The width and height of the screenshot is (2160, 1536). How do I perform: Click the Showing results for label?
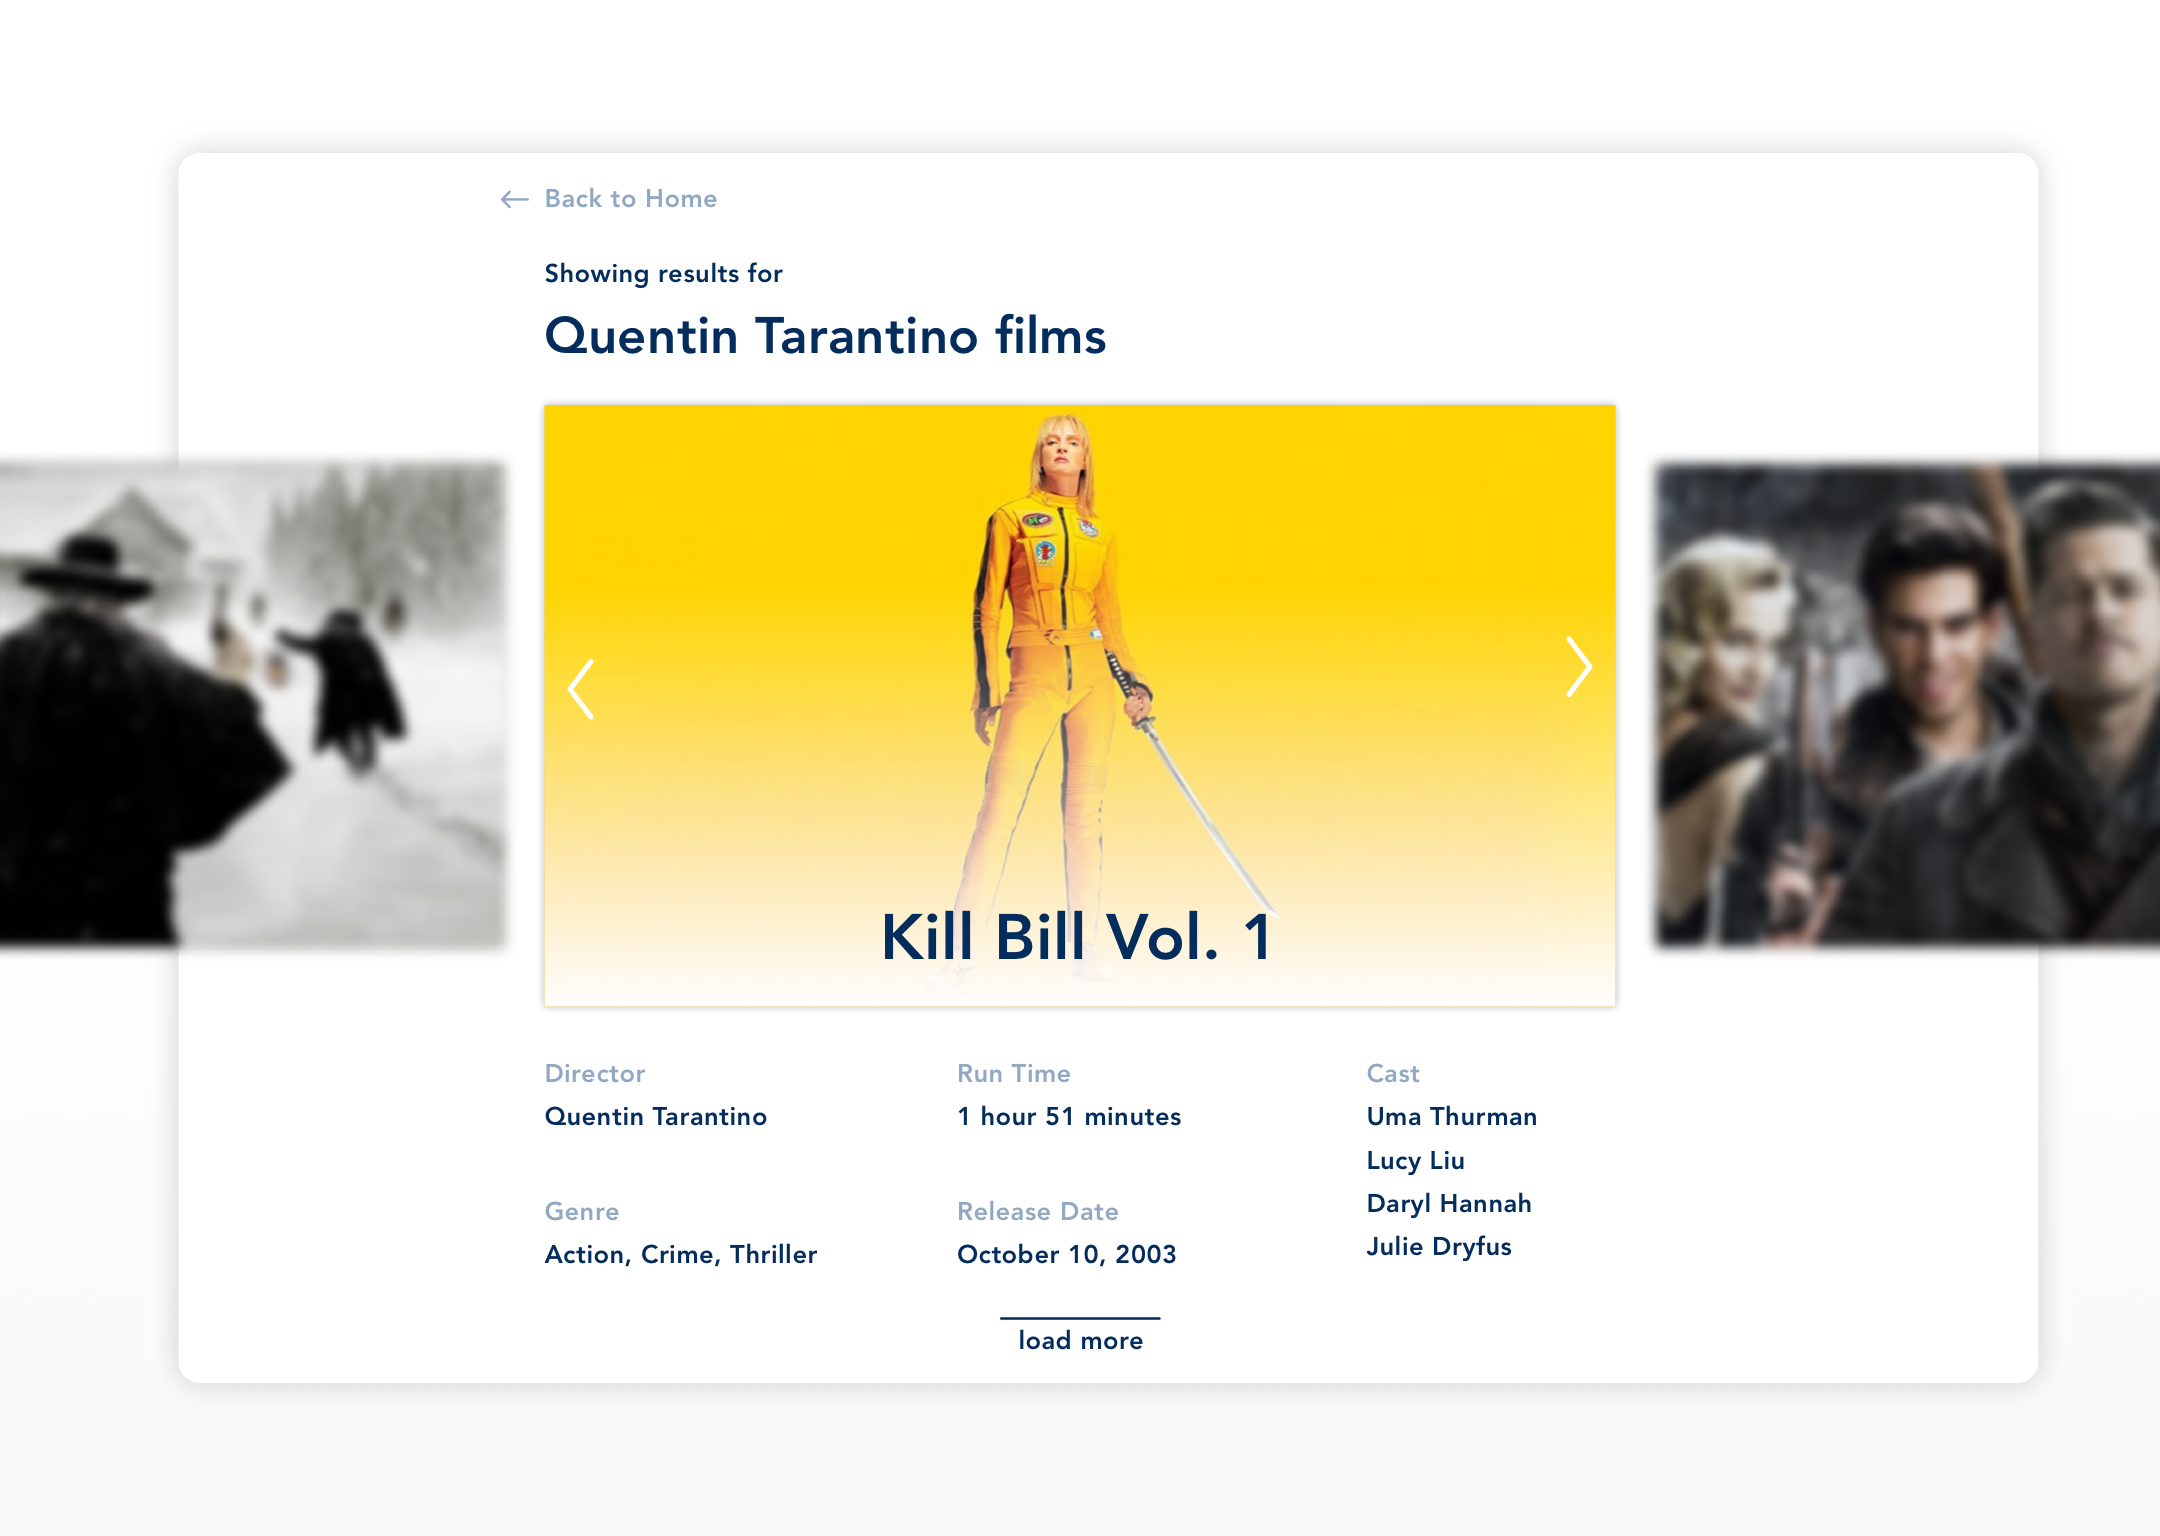(663, 274)
